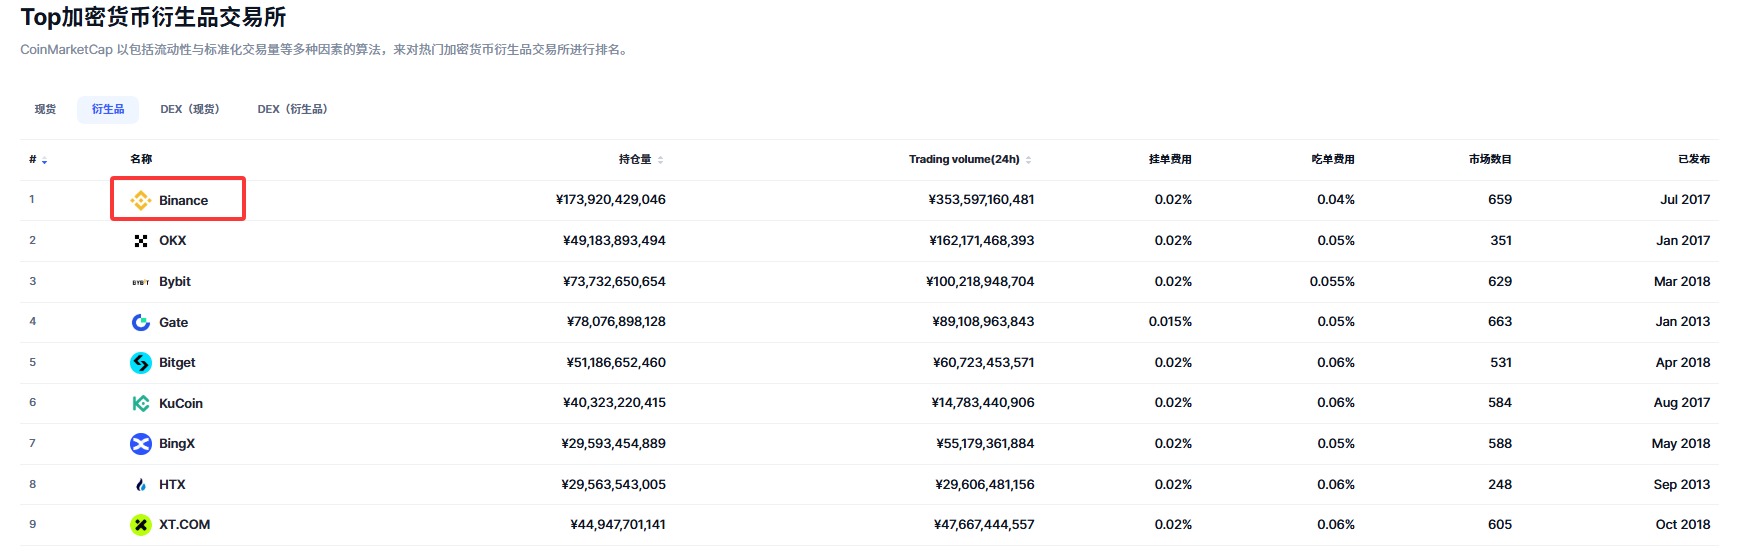
Task: Open the XT.COM exchange link
Action: pyautogui.click(x=184, y=525)
